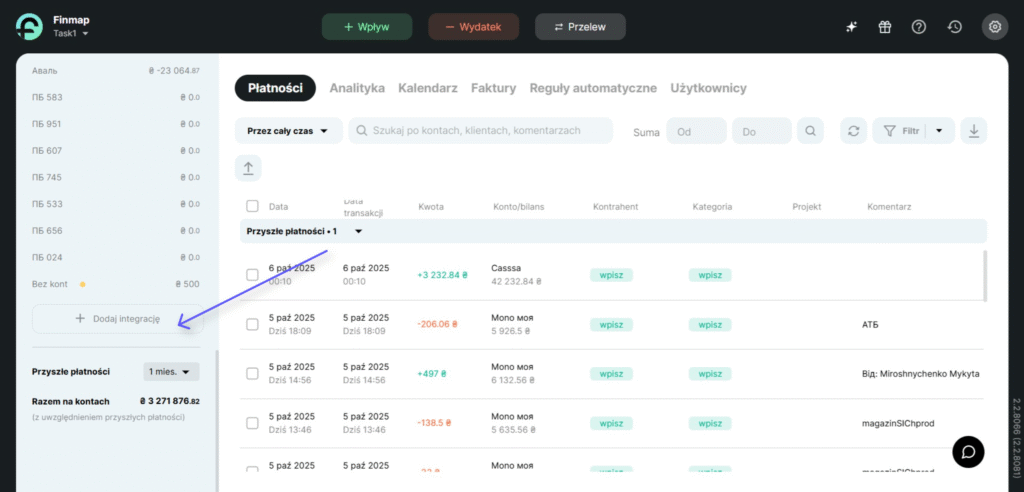This screenshot has height=492, width=1024.
Task: Check the +3 232.84 ₴ payment row checkbox
Action: click(252, 274)
